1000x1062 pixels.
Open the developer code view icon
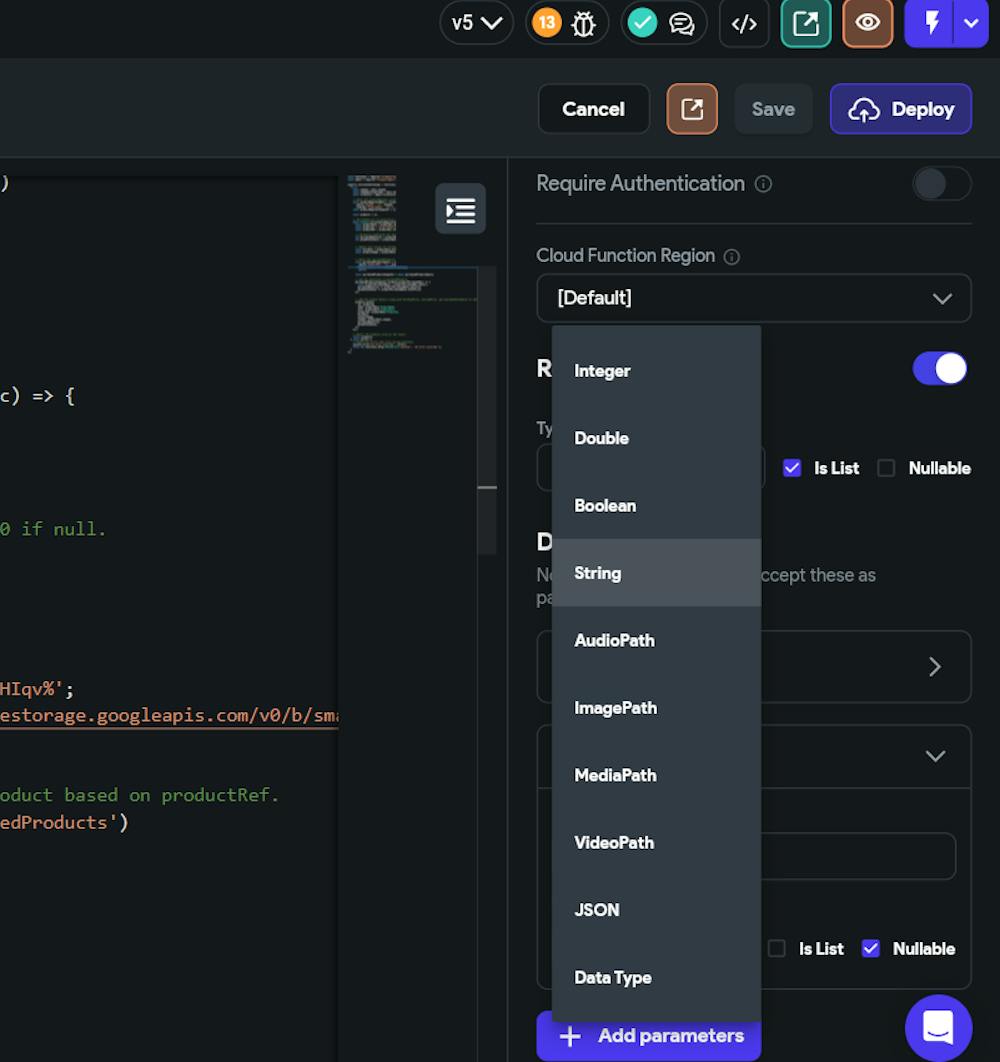pyautogui.click(x=744, y=24)
